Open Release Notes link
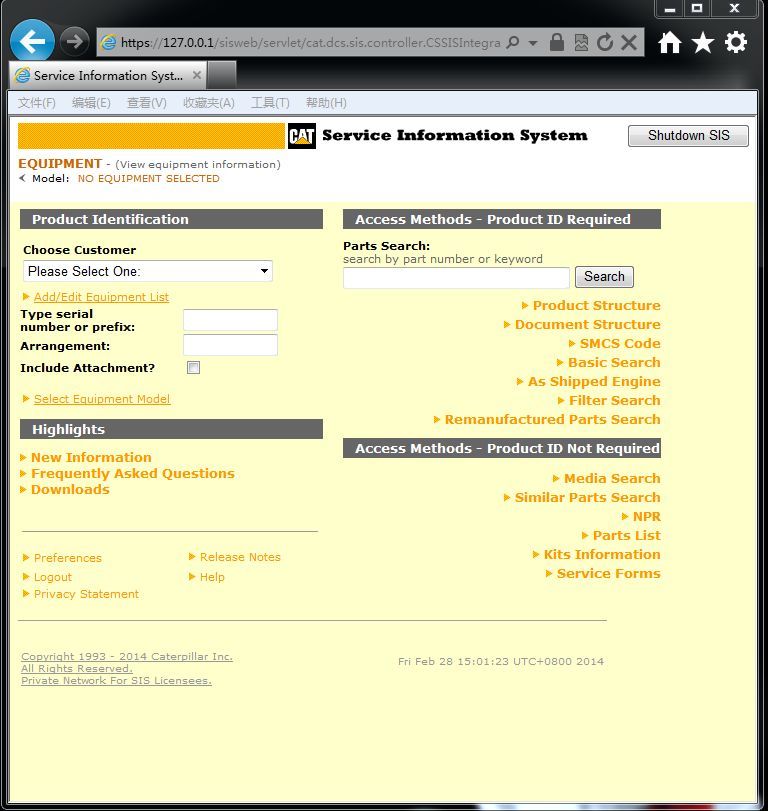This screenshot has height=811, width=768. (240, 557)
